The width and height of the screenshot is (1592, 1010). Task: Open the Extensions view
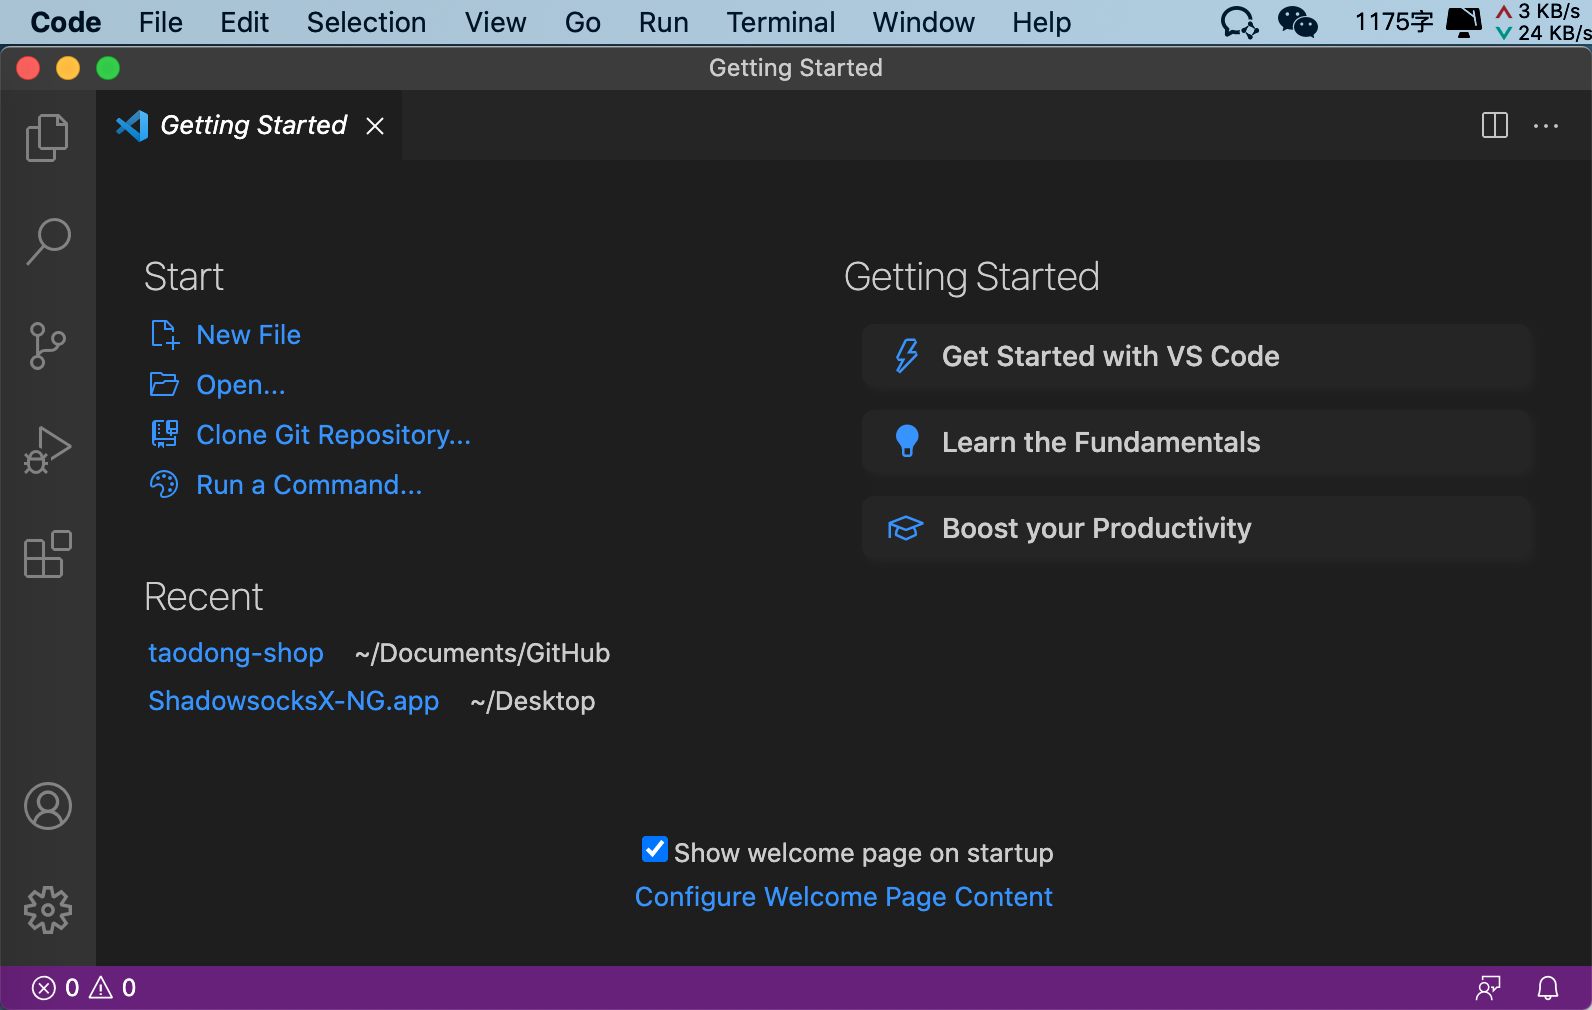coord(47,554)
